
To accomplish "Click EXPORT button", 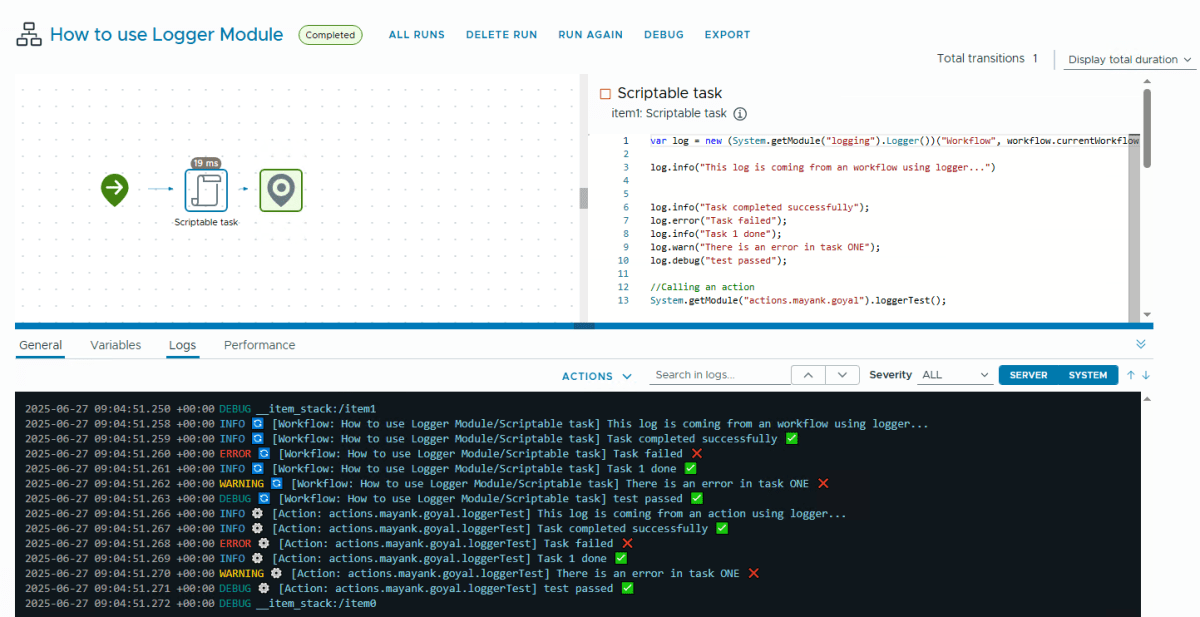I will [x=727, y=35].
